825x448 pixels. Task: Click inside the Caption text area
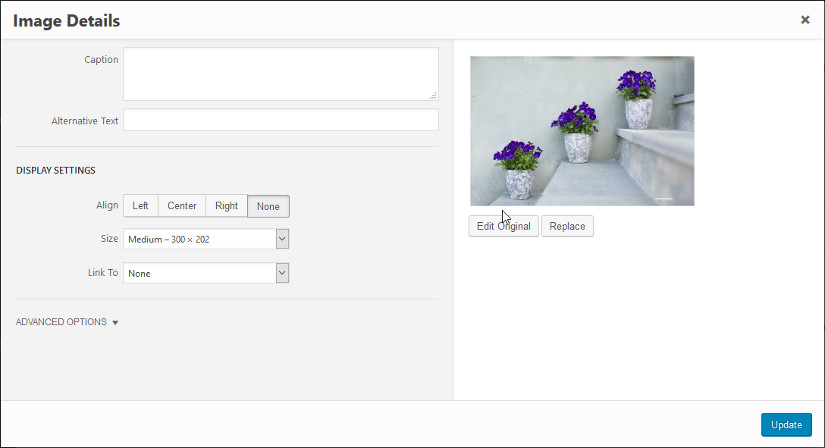[x=280, y=74]
